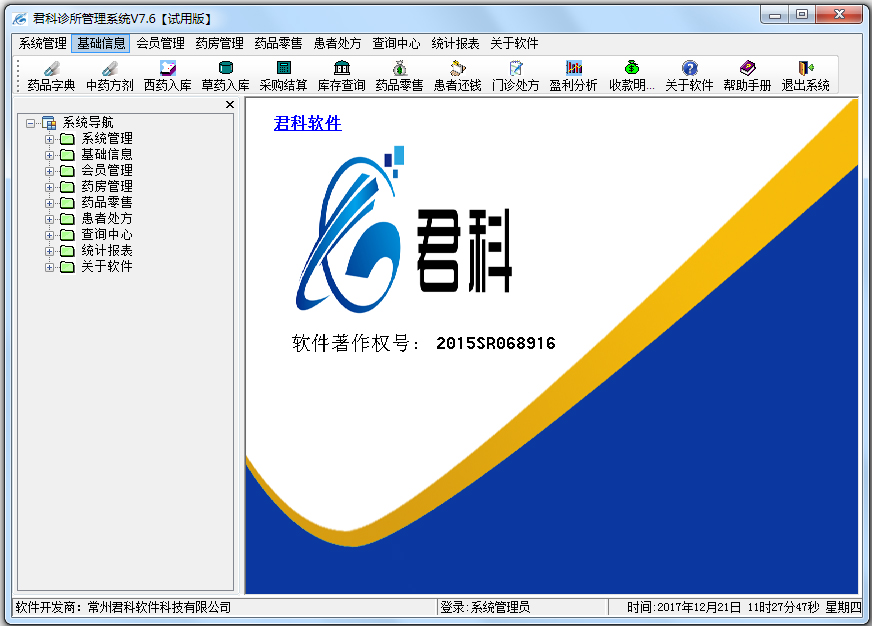
Task: Open the 患者处方 menu
Action: [x=337, y=43]
